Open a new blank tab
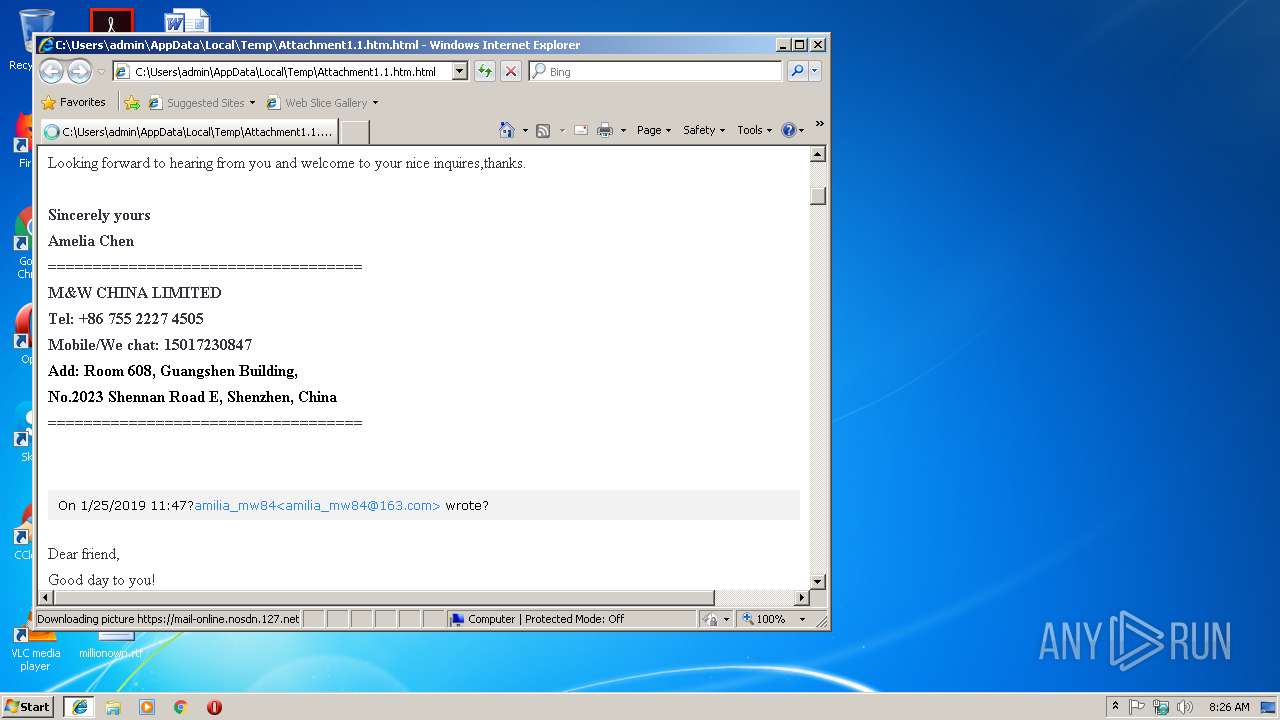This screenshot has height=720, width=1280. point(355,132)
